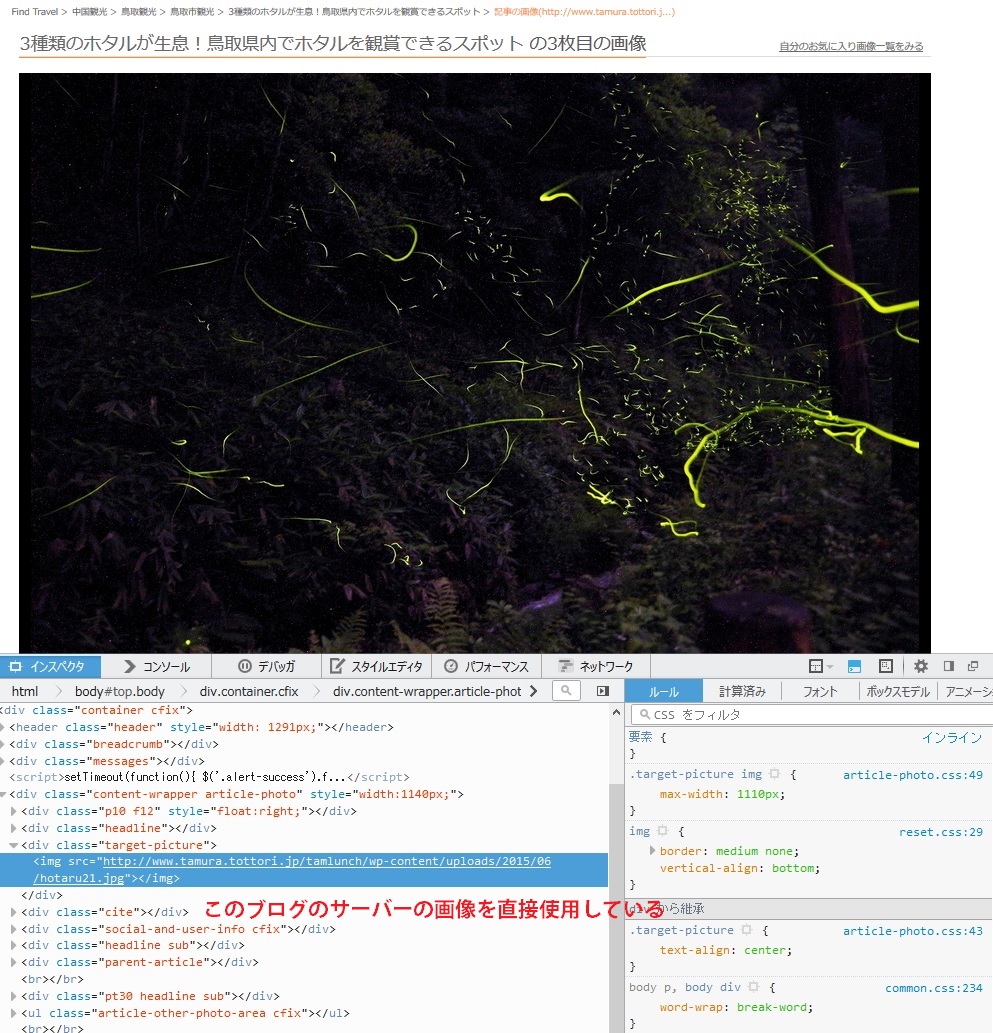Click highlighter icon beside body p, body div
This screenshot has width=993, height=1033.
(754, 987)
